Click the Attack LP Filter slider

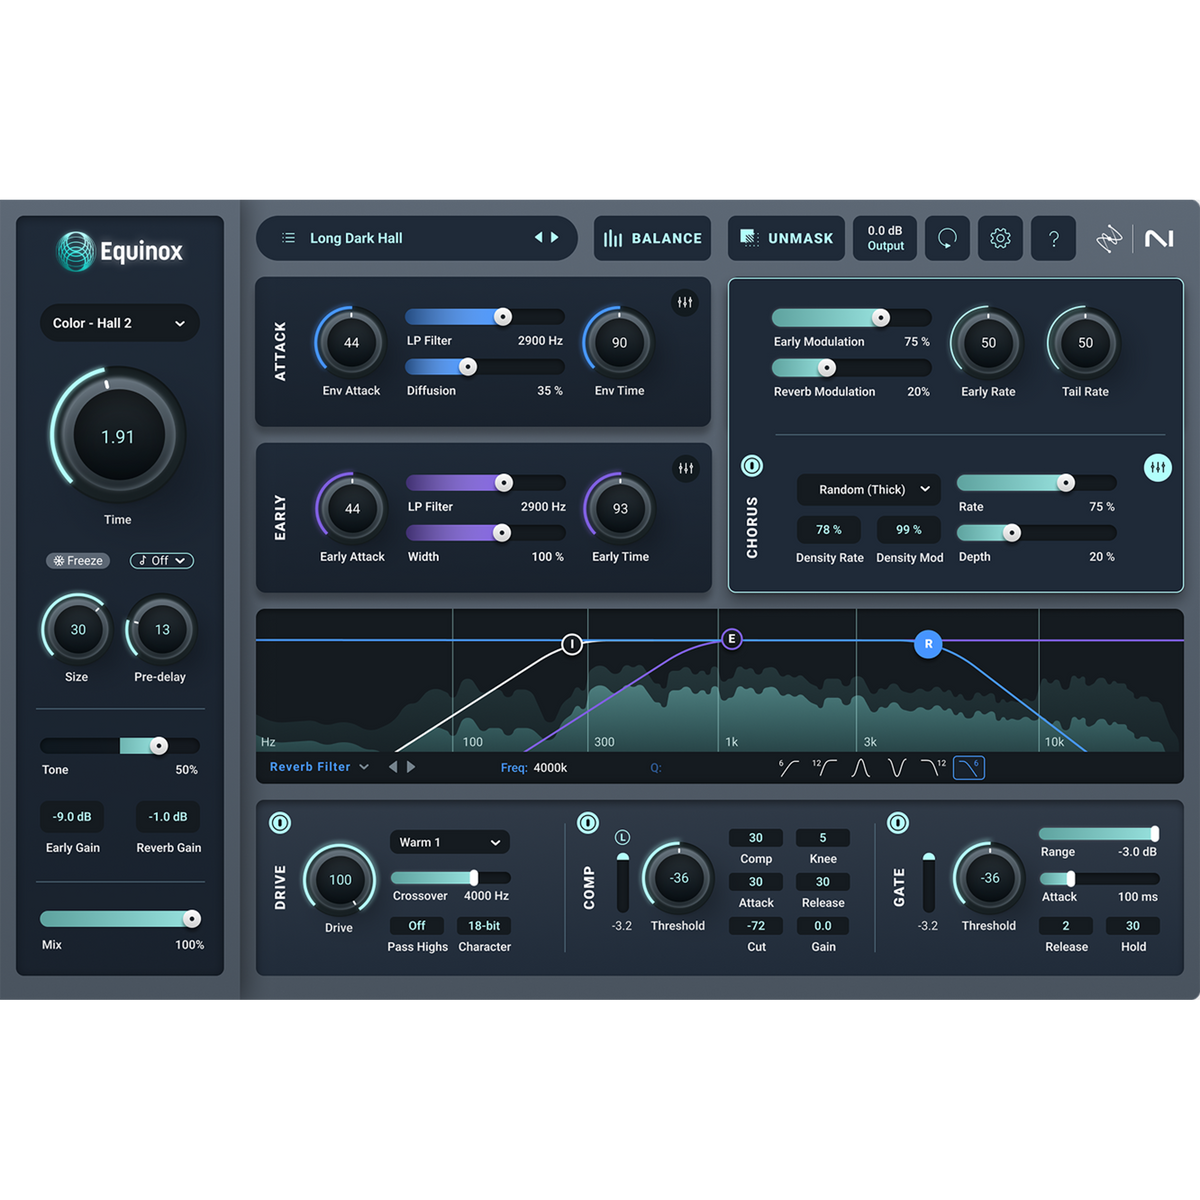(x=485, y=317)
